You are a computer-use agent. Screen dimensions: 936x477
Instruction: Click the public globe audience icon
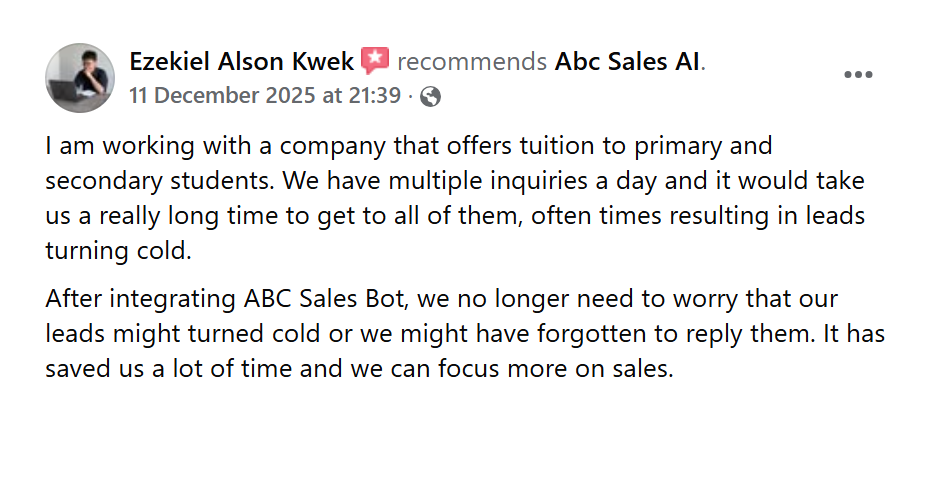(430, 96)
